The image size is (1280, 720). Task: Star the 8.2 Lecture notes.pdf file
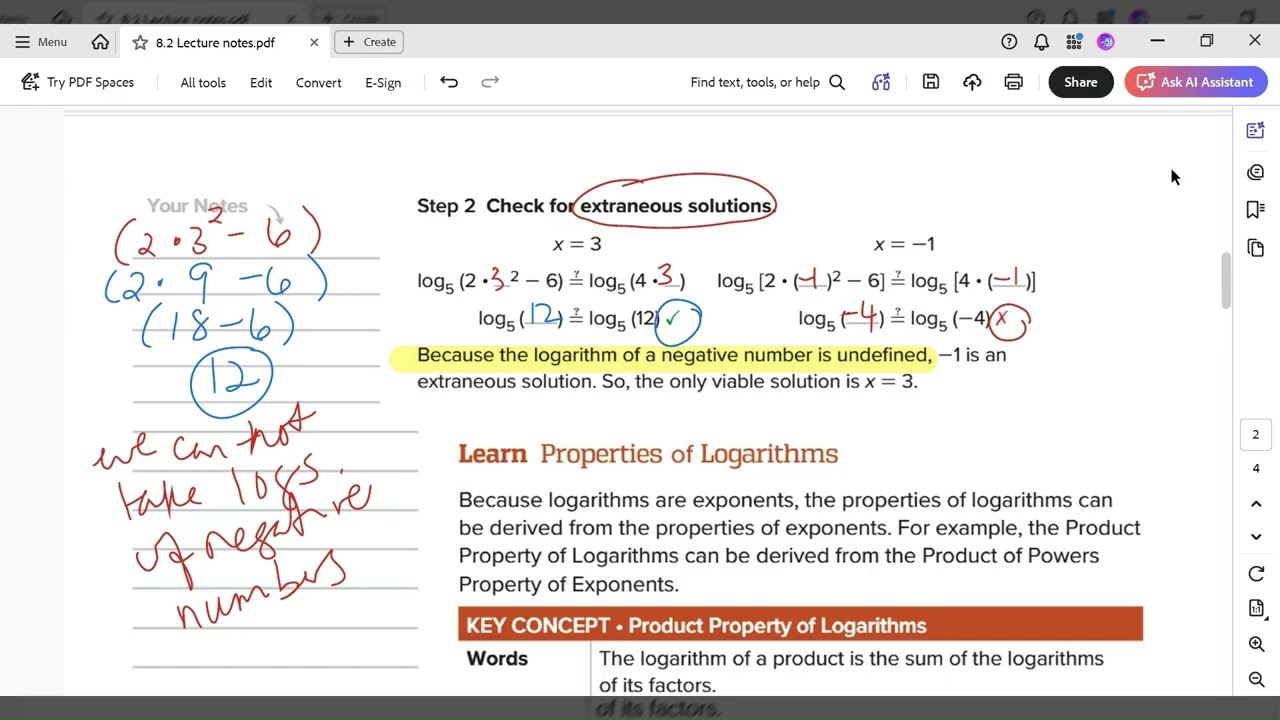(x=140, y=42)
